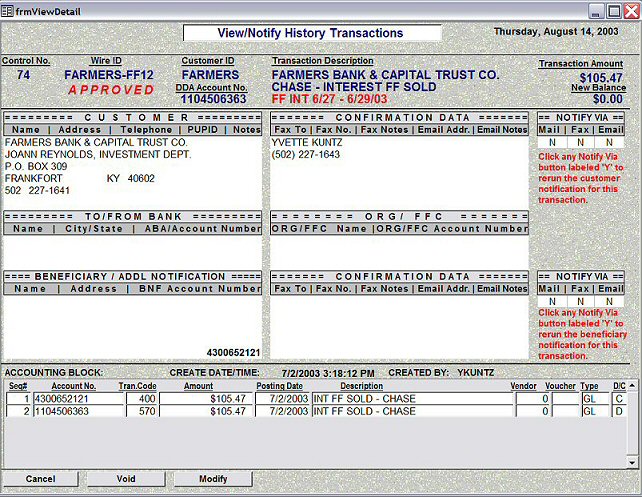Viewport: 642px width, 497px height.
Task: Click Tran.Code field 570
Action: pos(141,411)
